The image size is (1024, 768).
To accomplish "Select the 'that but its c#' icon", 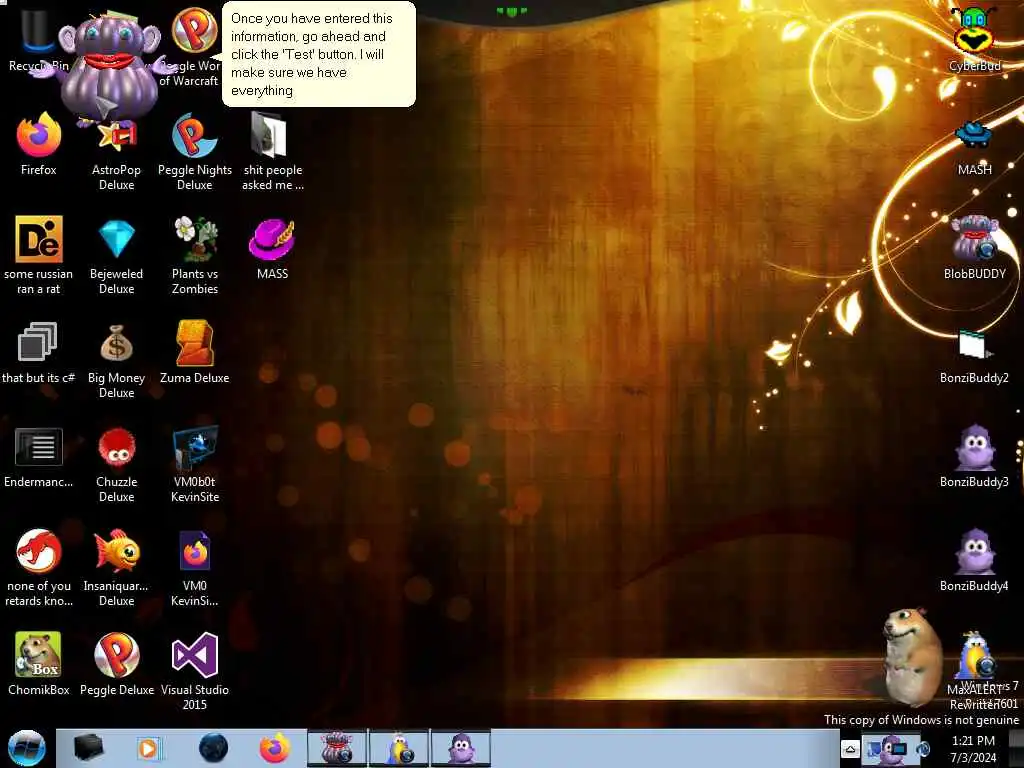I will click(x=39, y=353).
